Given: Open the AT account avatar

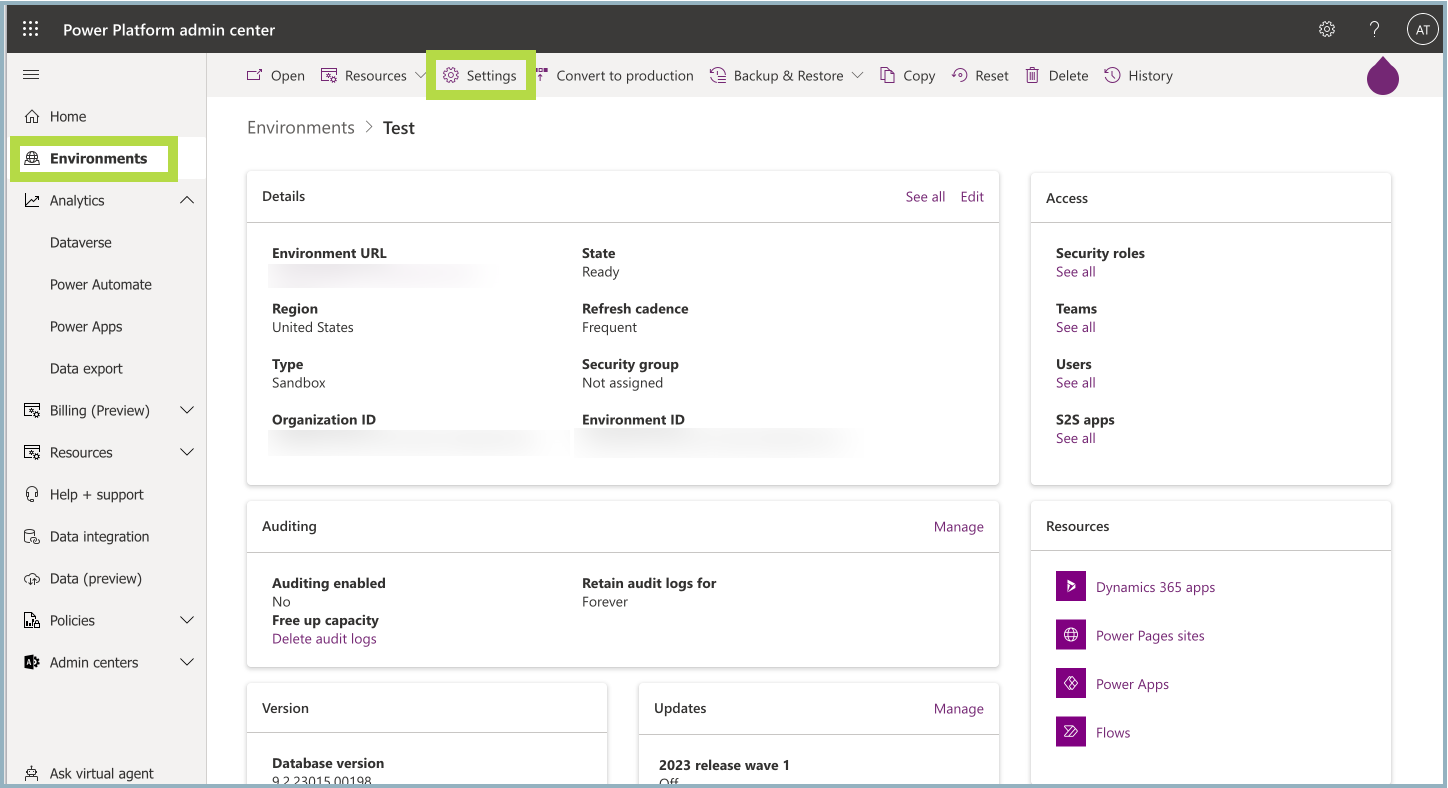Looking at the screenshot, I should pos(1422,30).
